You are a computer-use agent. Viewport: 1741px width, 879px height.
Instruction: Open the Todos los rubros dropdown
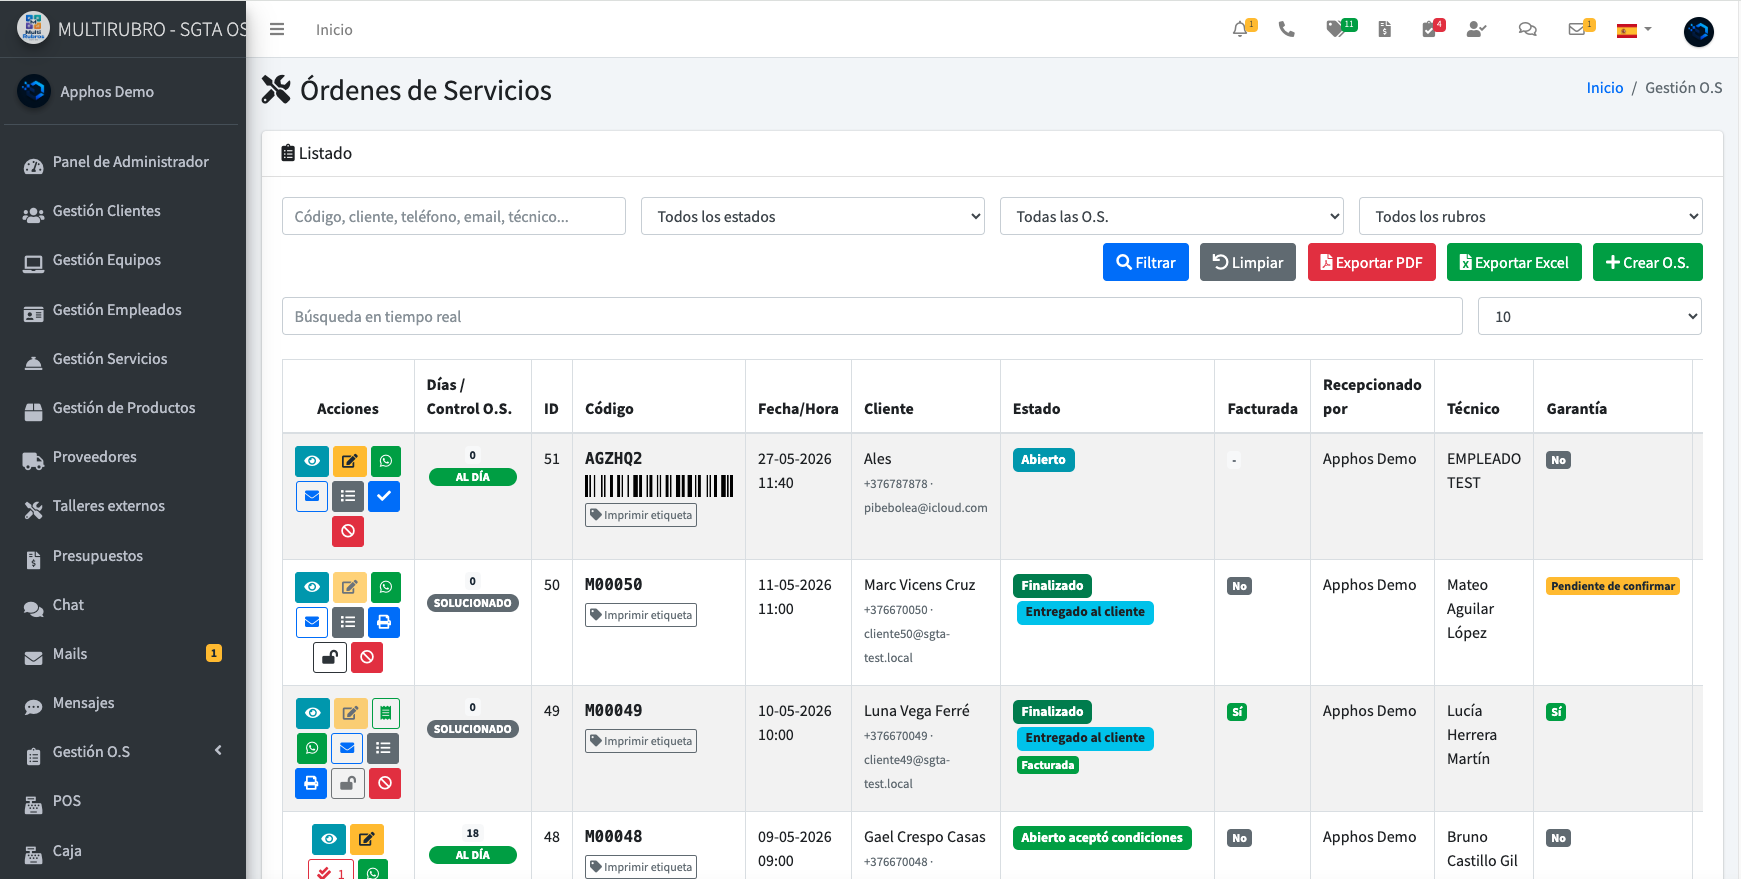tap(1531, 216)
